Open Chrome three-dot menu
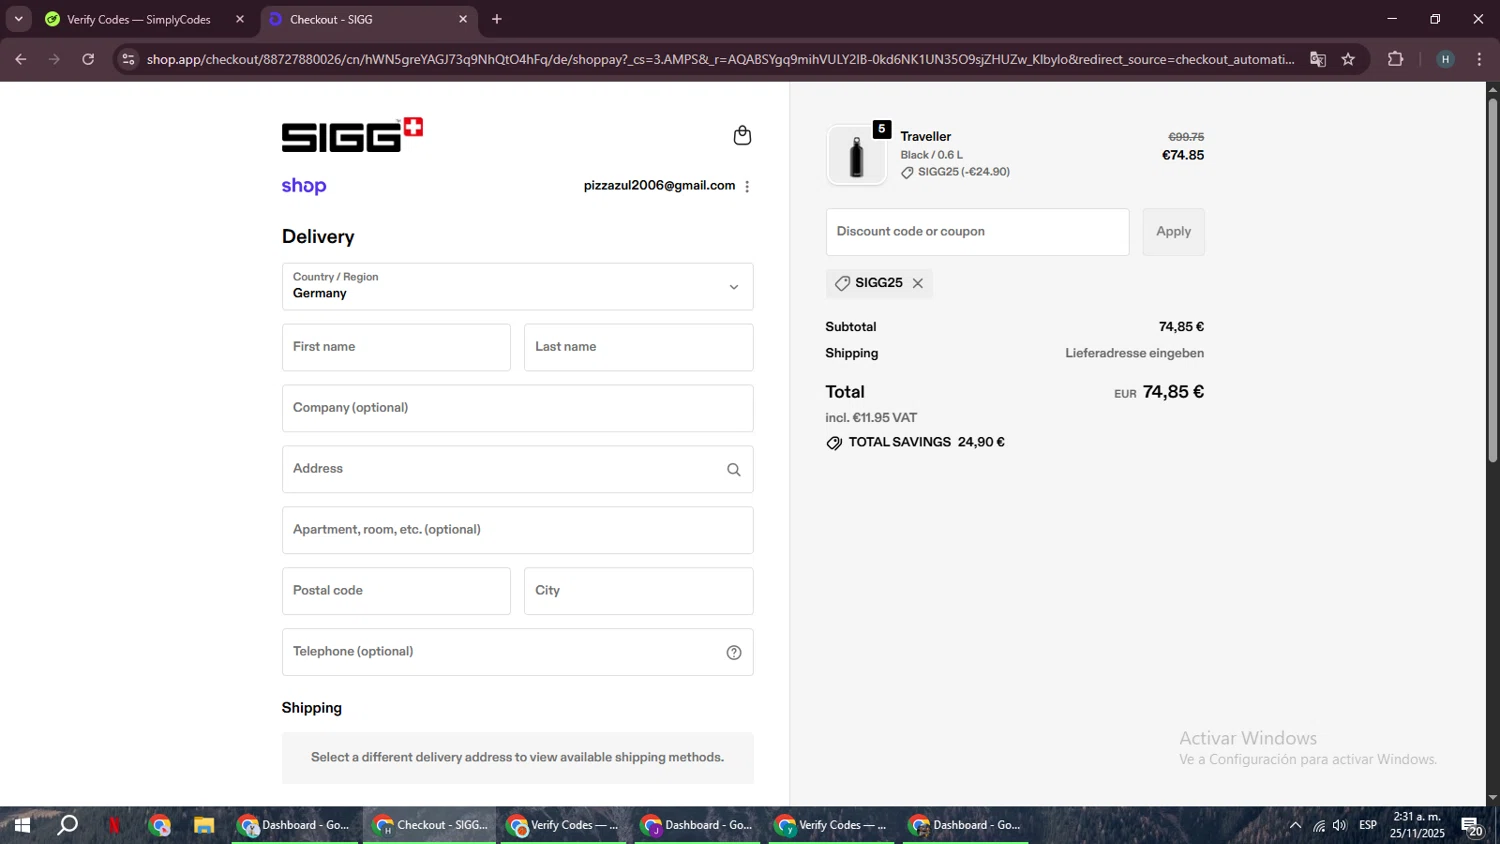This screenshot has height=844, width=1500. click(1479, 59)
